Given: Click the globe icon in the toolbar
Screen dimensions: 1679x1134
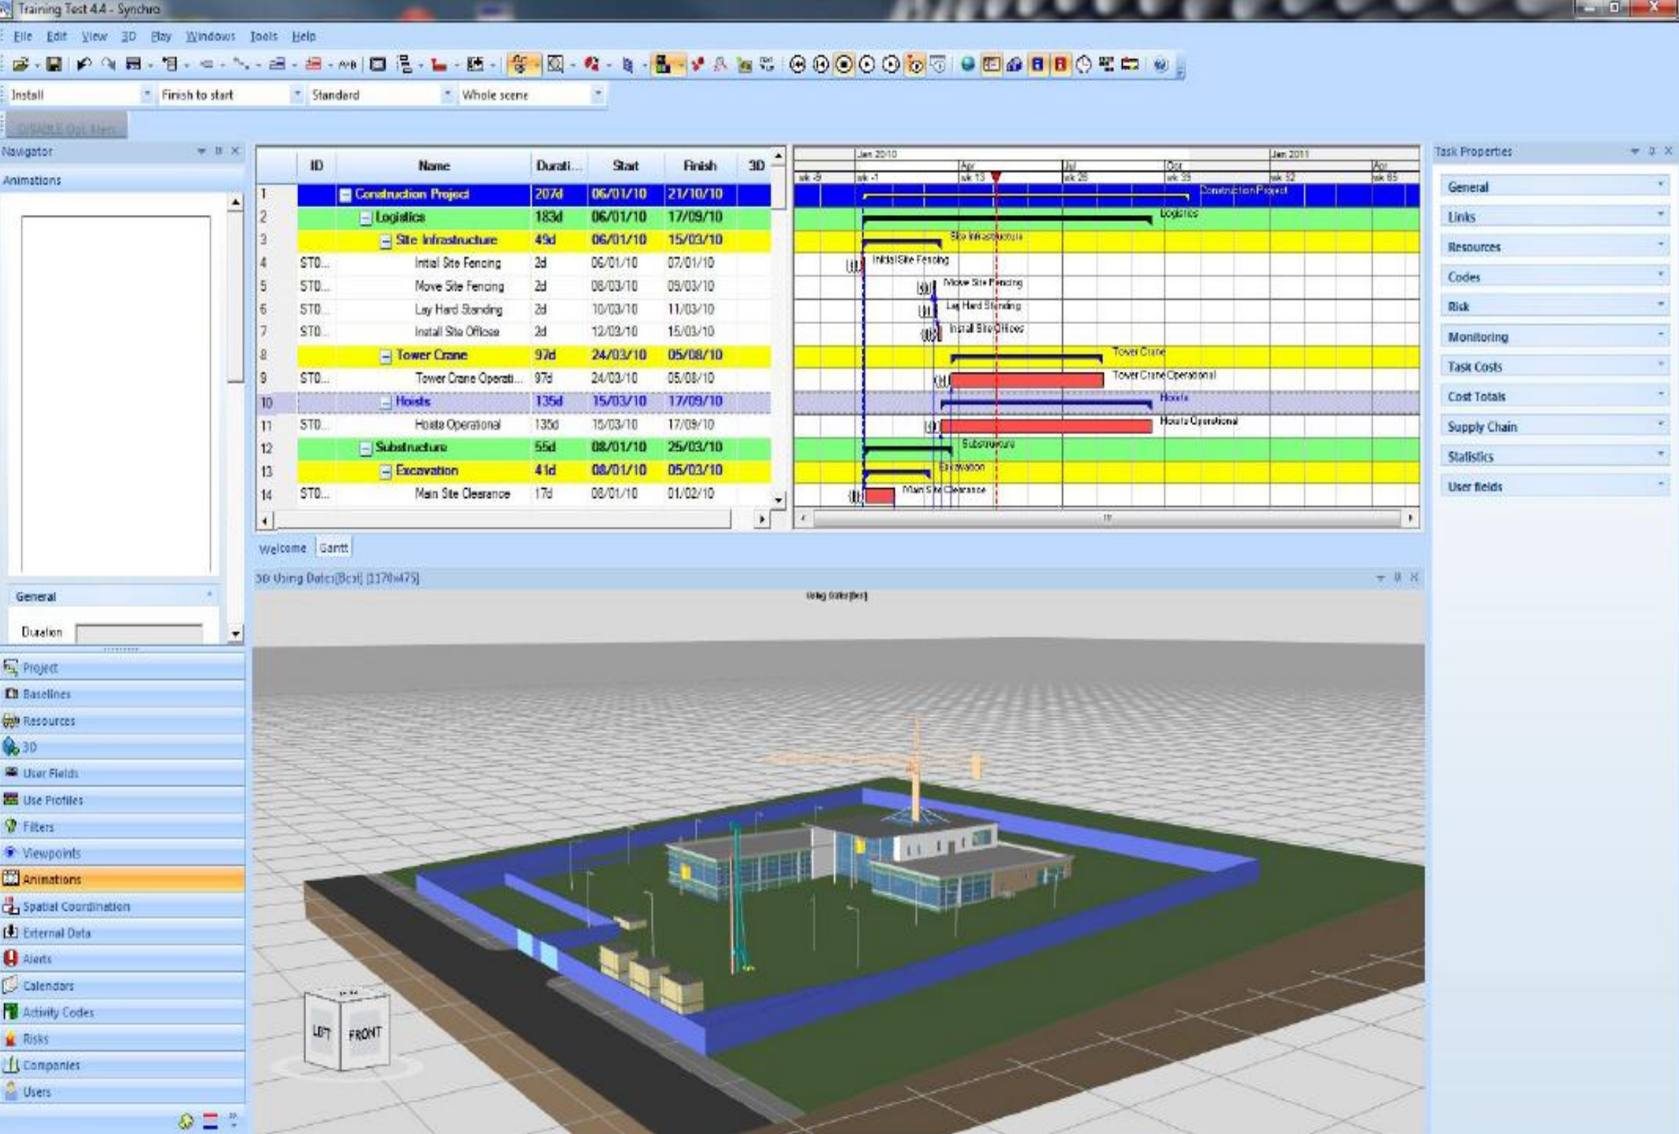Looking at the screenshot, I should coord(967,65).
